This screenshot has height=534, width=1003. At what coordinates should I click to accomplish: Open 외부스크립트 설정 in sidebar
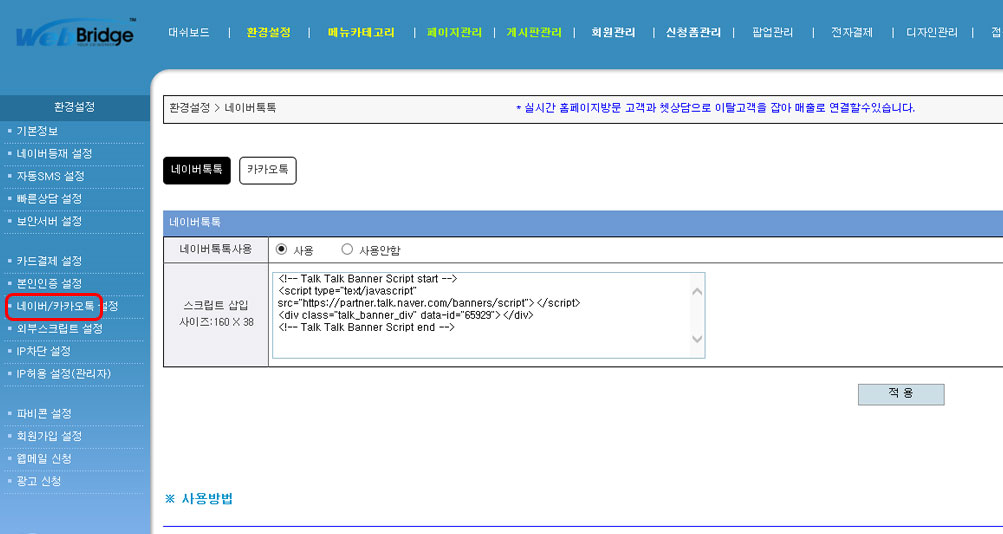pyautogui.click(x=59, y=329)
